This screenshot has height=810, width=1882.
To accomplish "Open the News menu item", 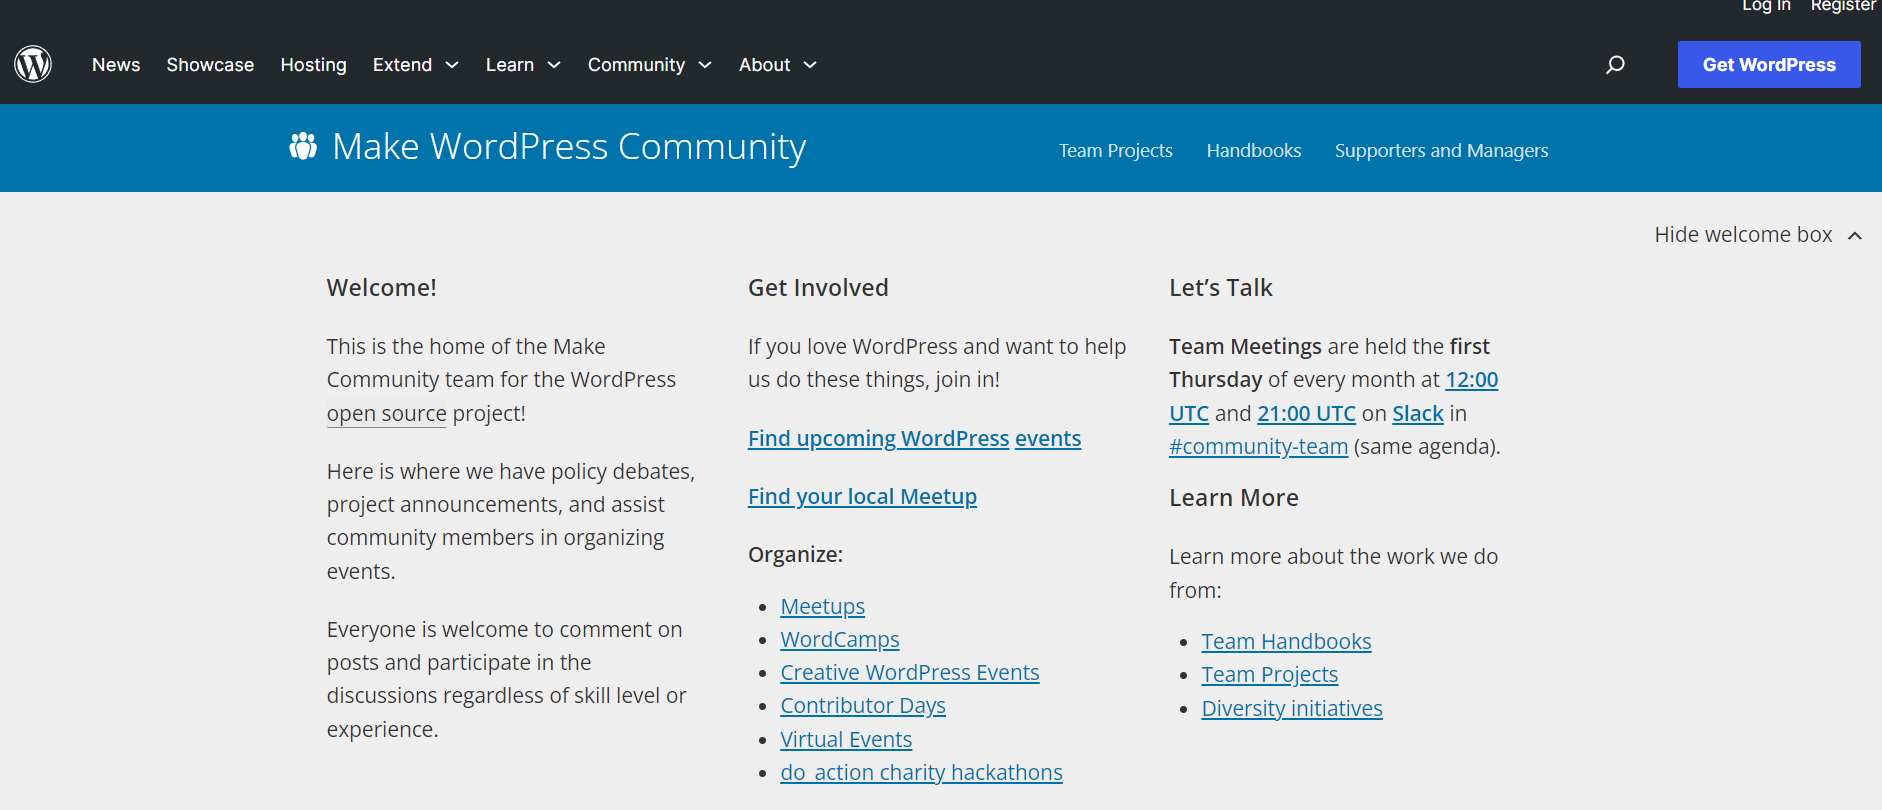I will pos(116,65).
